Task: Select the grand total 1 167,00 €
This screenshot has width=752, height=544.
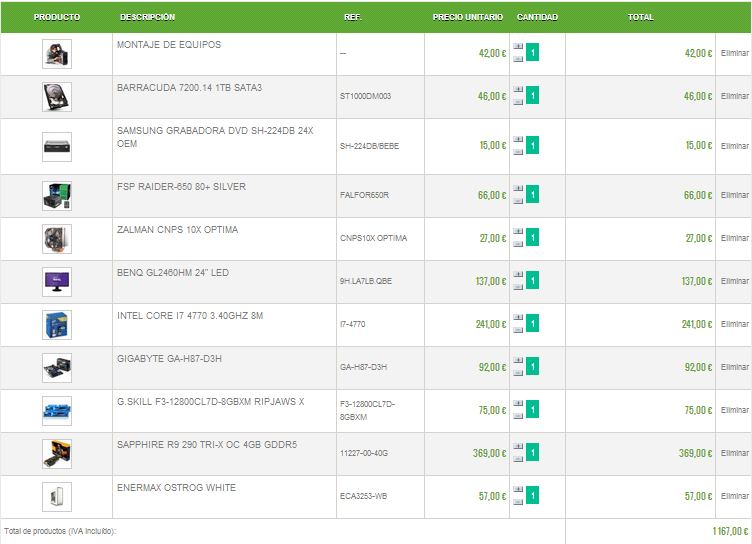Action: [x=730, y=531]
